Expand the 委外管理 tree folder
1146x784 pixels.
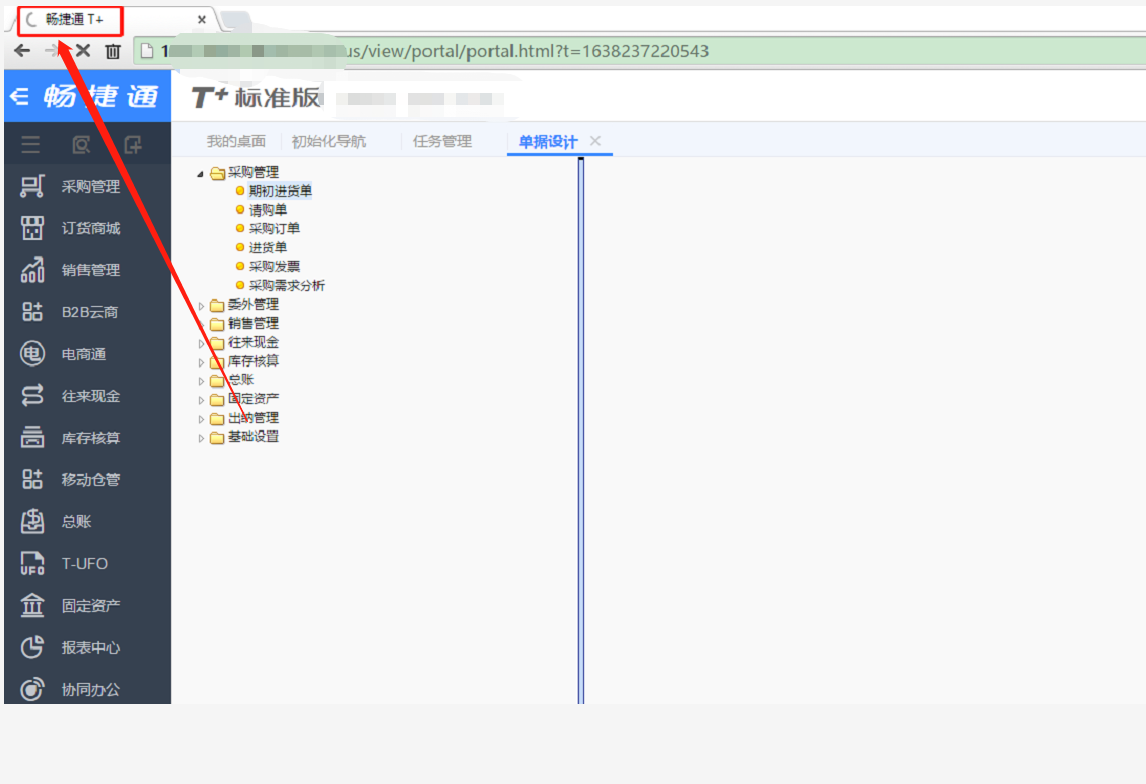(201, 306)
